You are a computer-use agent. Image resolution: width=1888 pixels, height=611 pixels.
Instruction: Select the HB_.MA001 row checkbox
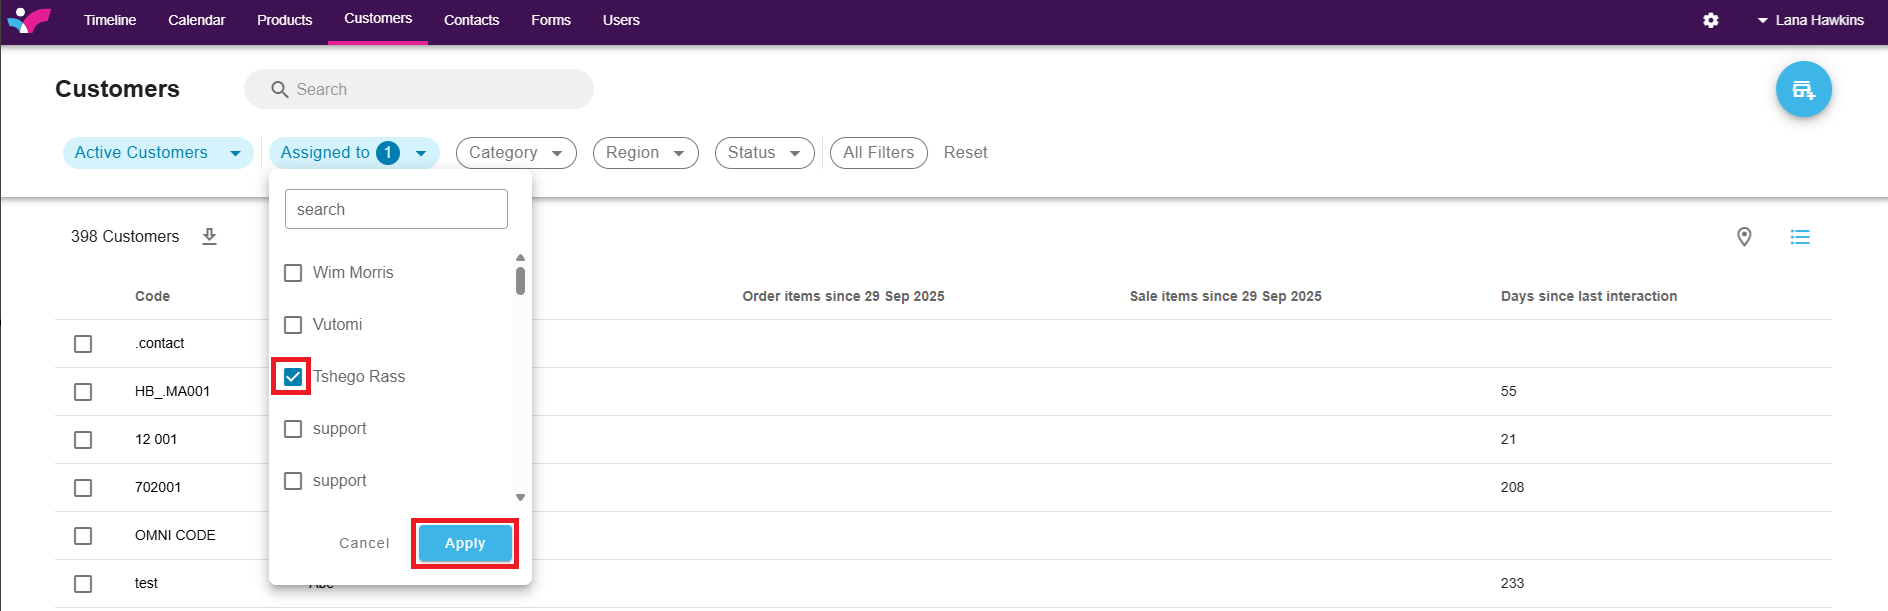[x=83, y=392]
